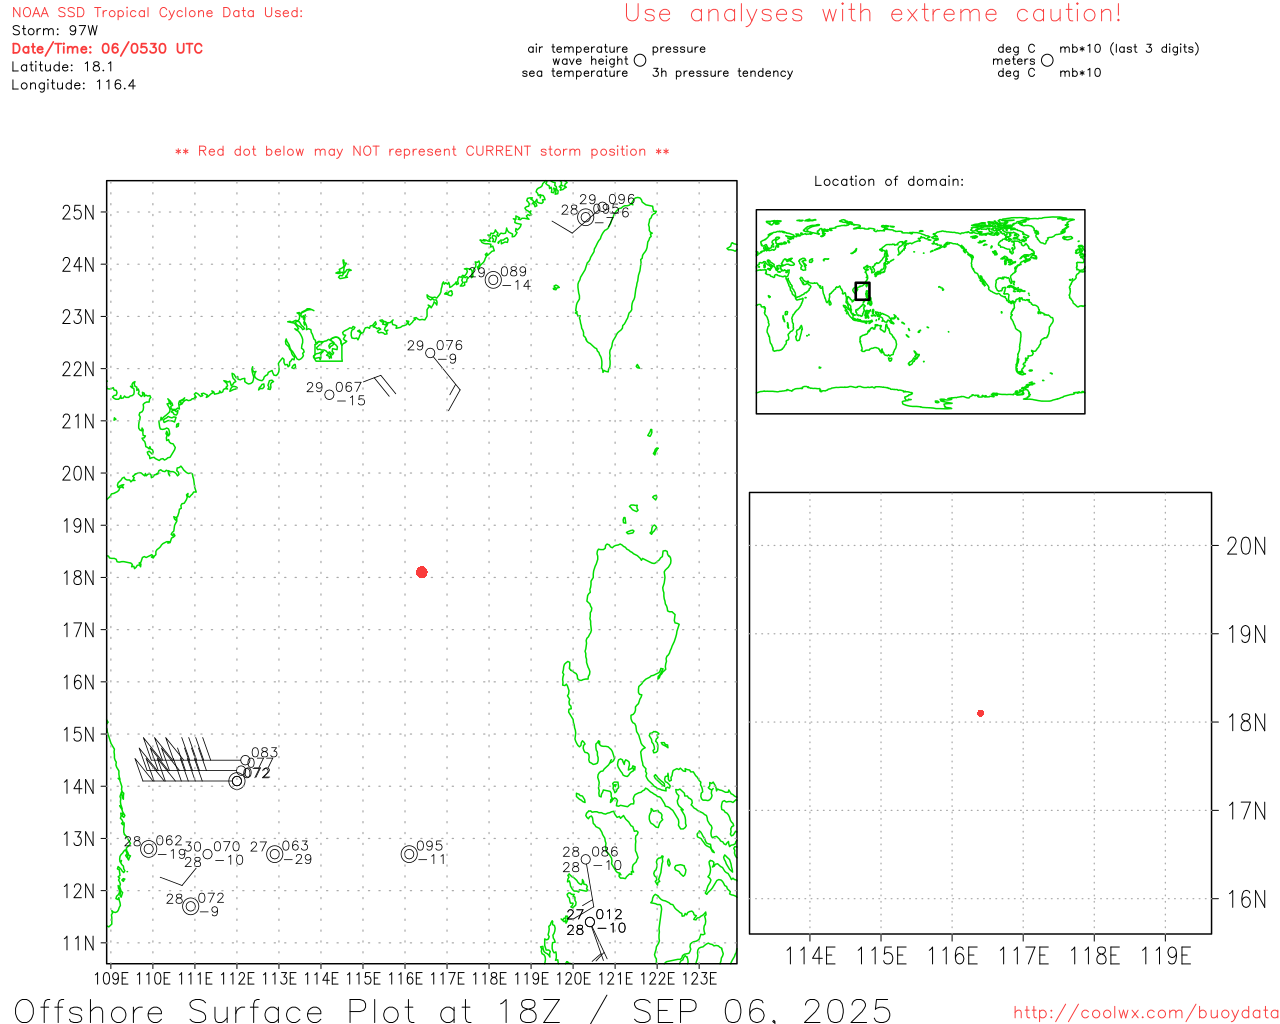Click Date/Time: 06/0530 UTC text
The width and height of the screenshot is (1280, 1024).
[107, 48]
